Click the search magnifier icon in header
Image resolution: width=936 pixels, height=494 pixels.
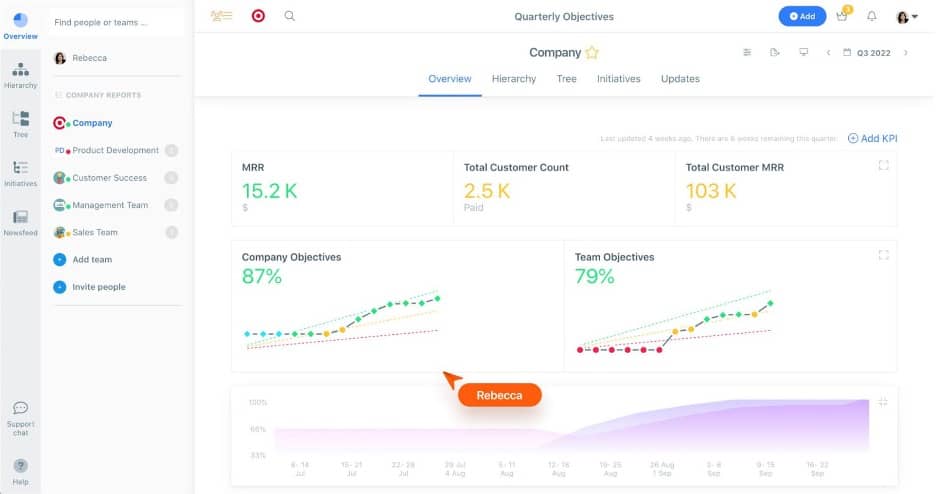pos(290,16)
